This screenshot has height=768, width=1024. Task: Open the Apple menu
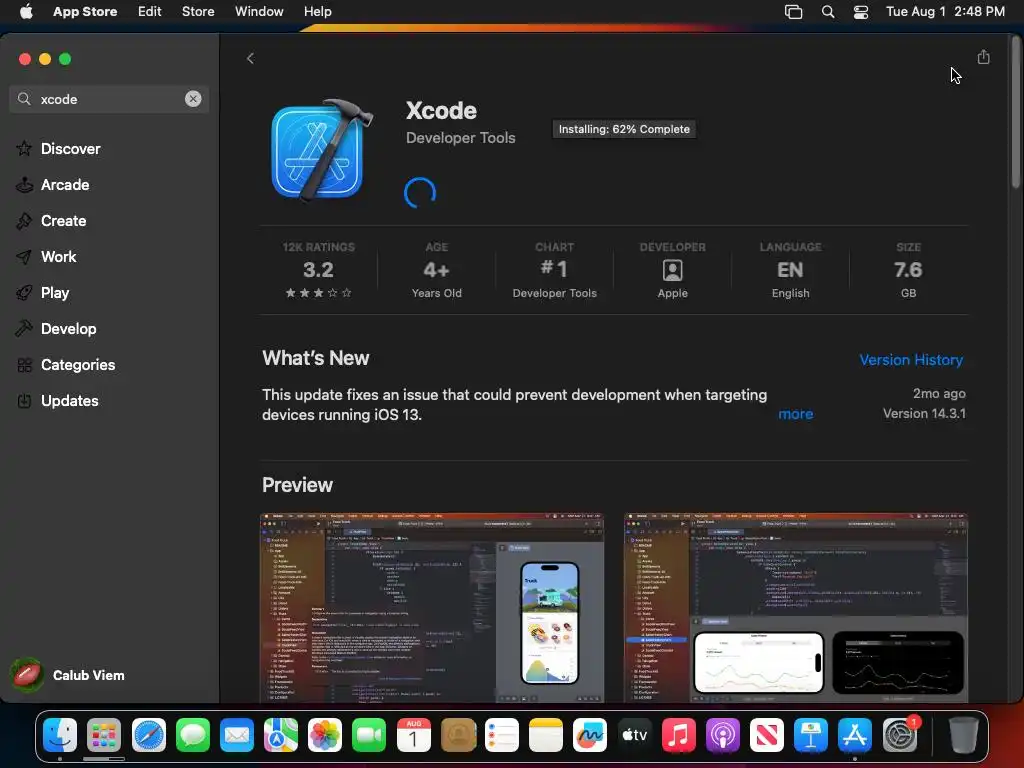[x=26, y=12]
